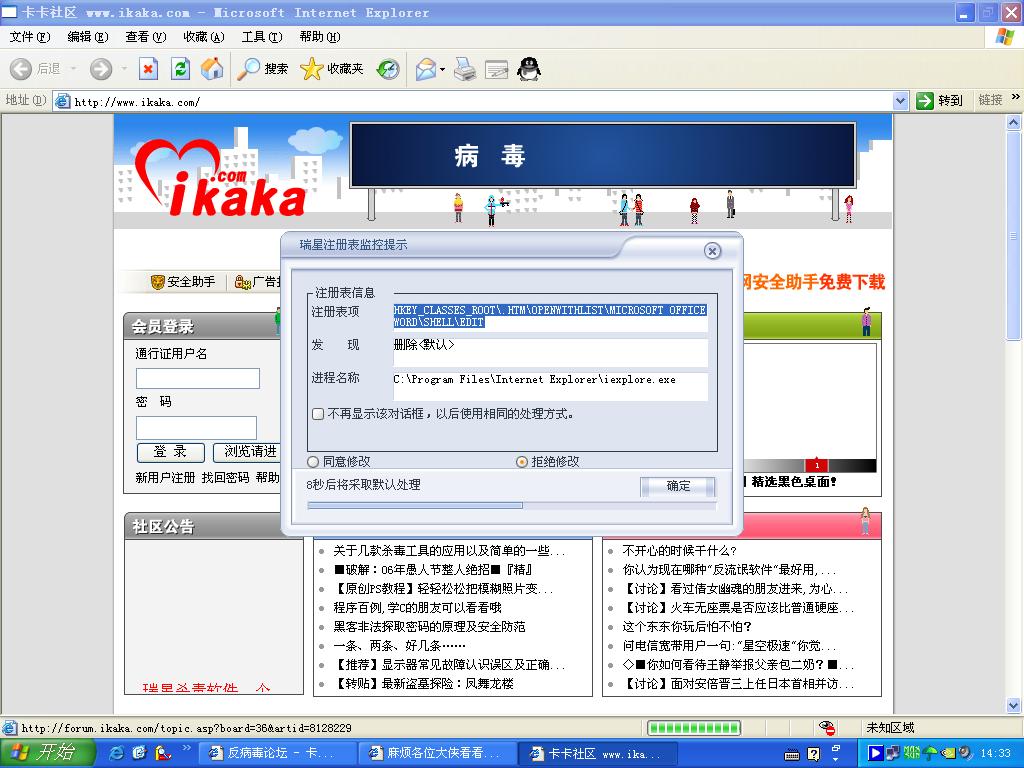Image resolution: width=1024 pixels, height=768 pixels.
Task: Click the ikaka.com heart logo
Action: 219,178
